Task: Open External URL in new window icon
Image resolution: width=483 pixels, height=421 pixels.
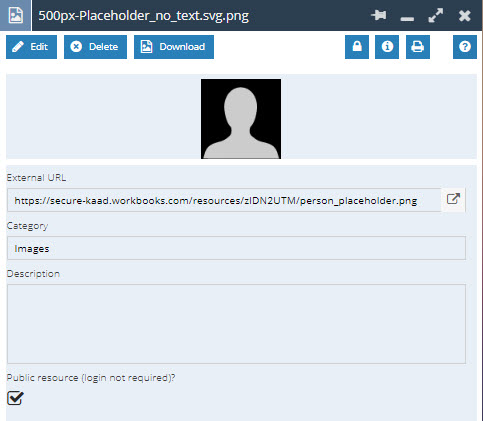Action: [453, 199]
